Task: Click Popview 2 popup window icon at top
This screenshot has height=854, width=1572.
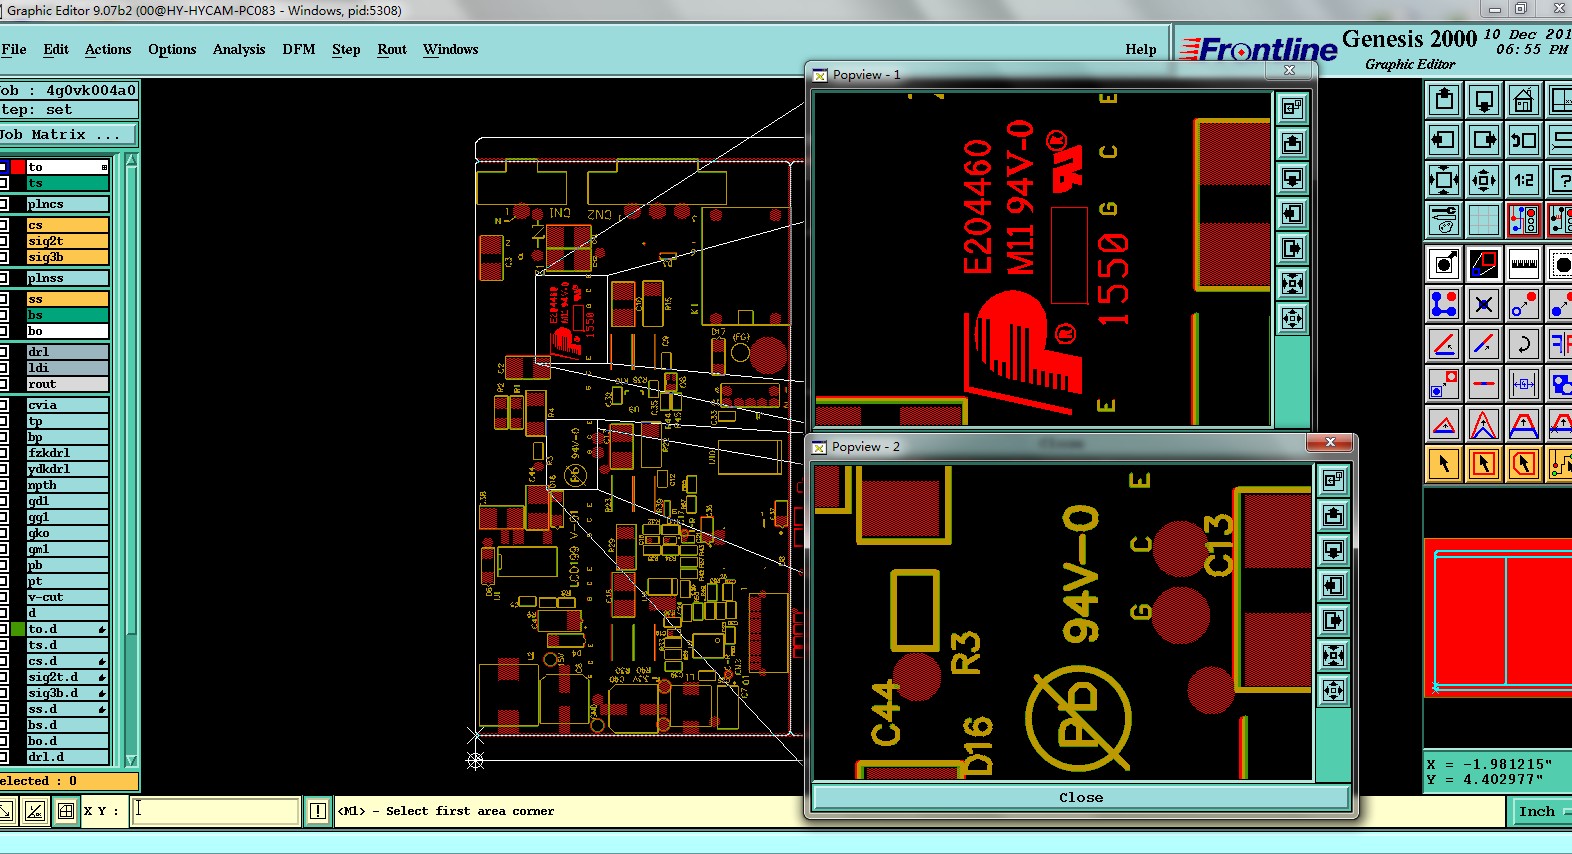Action: (1333, 480)
